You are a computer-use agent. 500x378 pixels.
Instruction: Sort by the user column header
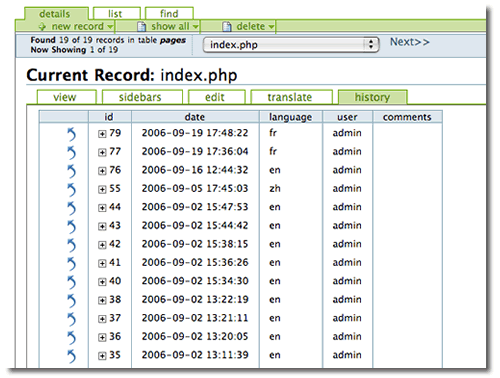pos(347,117)
